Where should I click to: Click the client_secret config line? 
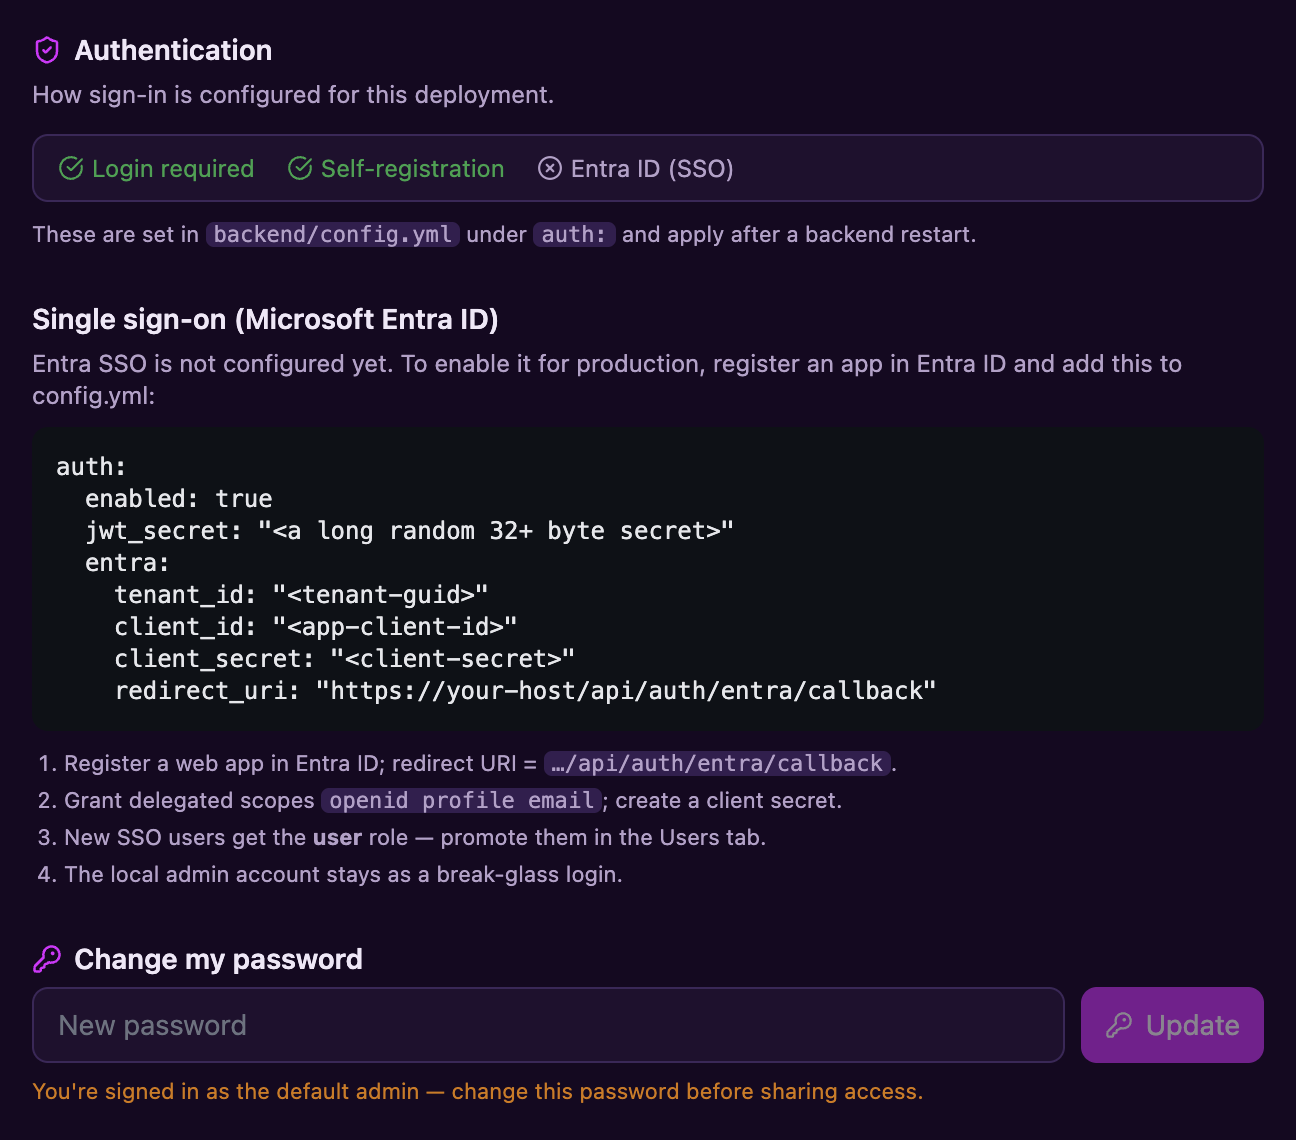coord(345,658)
